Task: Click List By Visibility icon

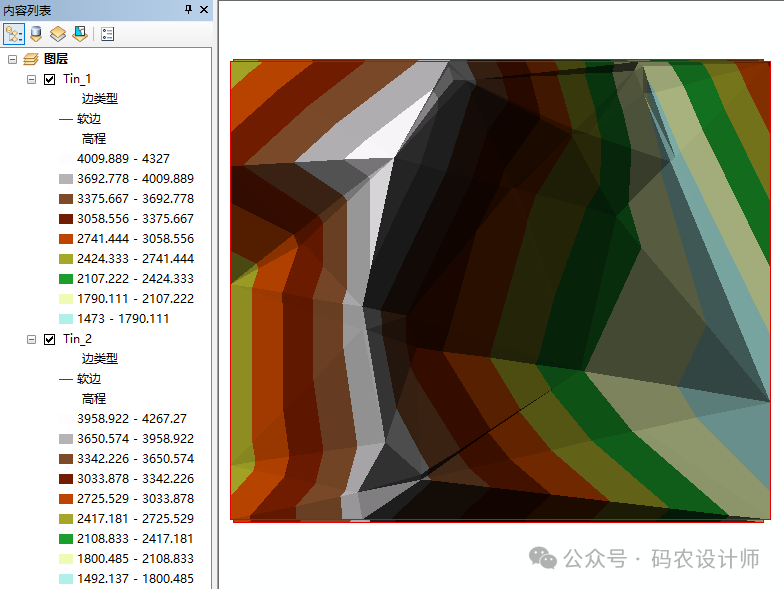Action: [x=58, y=33]
